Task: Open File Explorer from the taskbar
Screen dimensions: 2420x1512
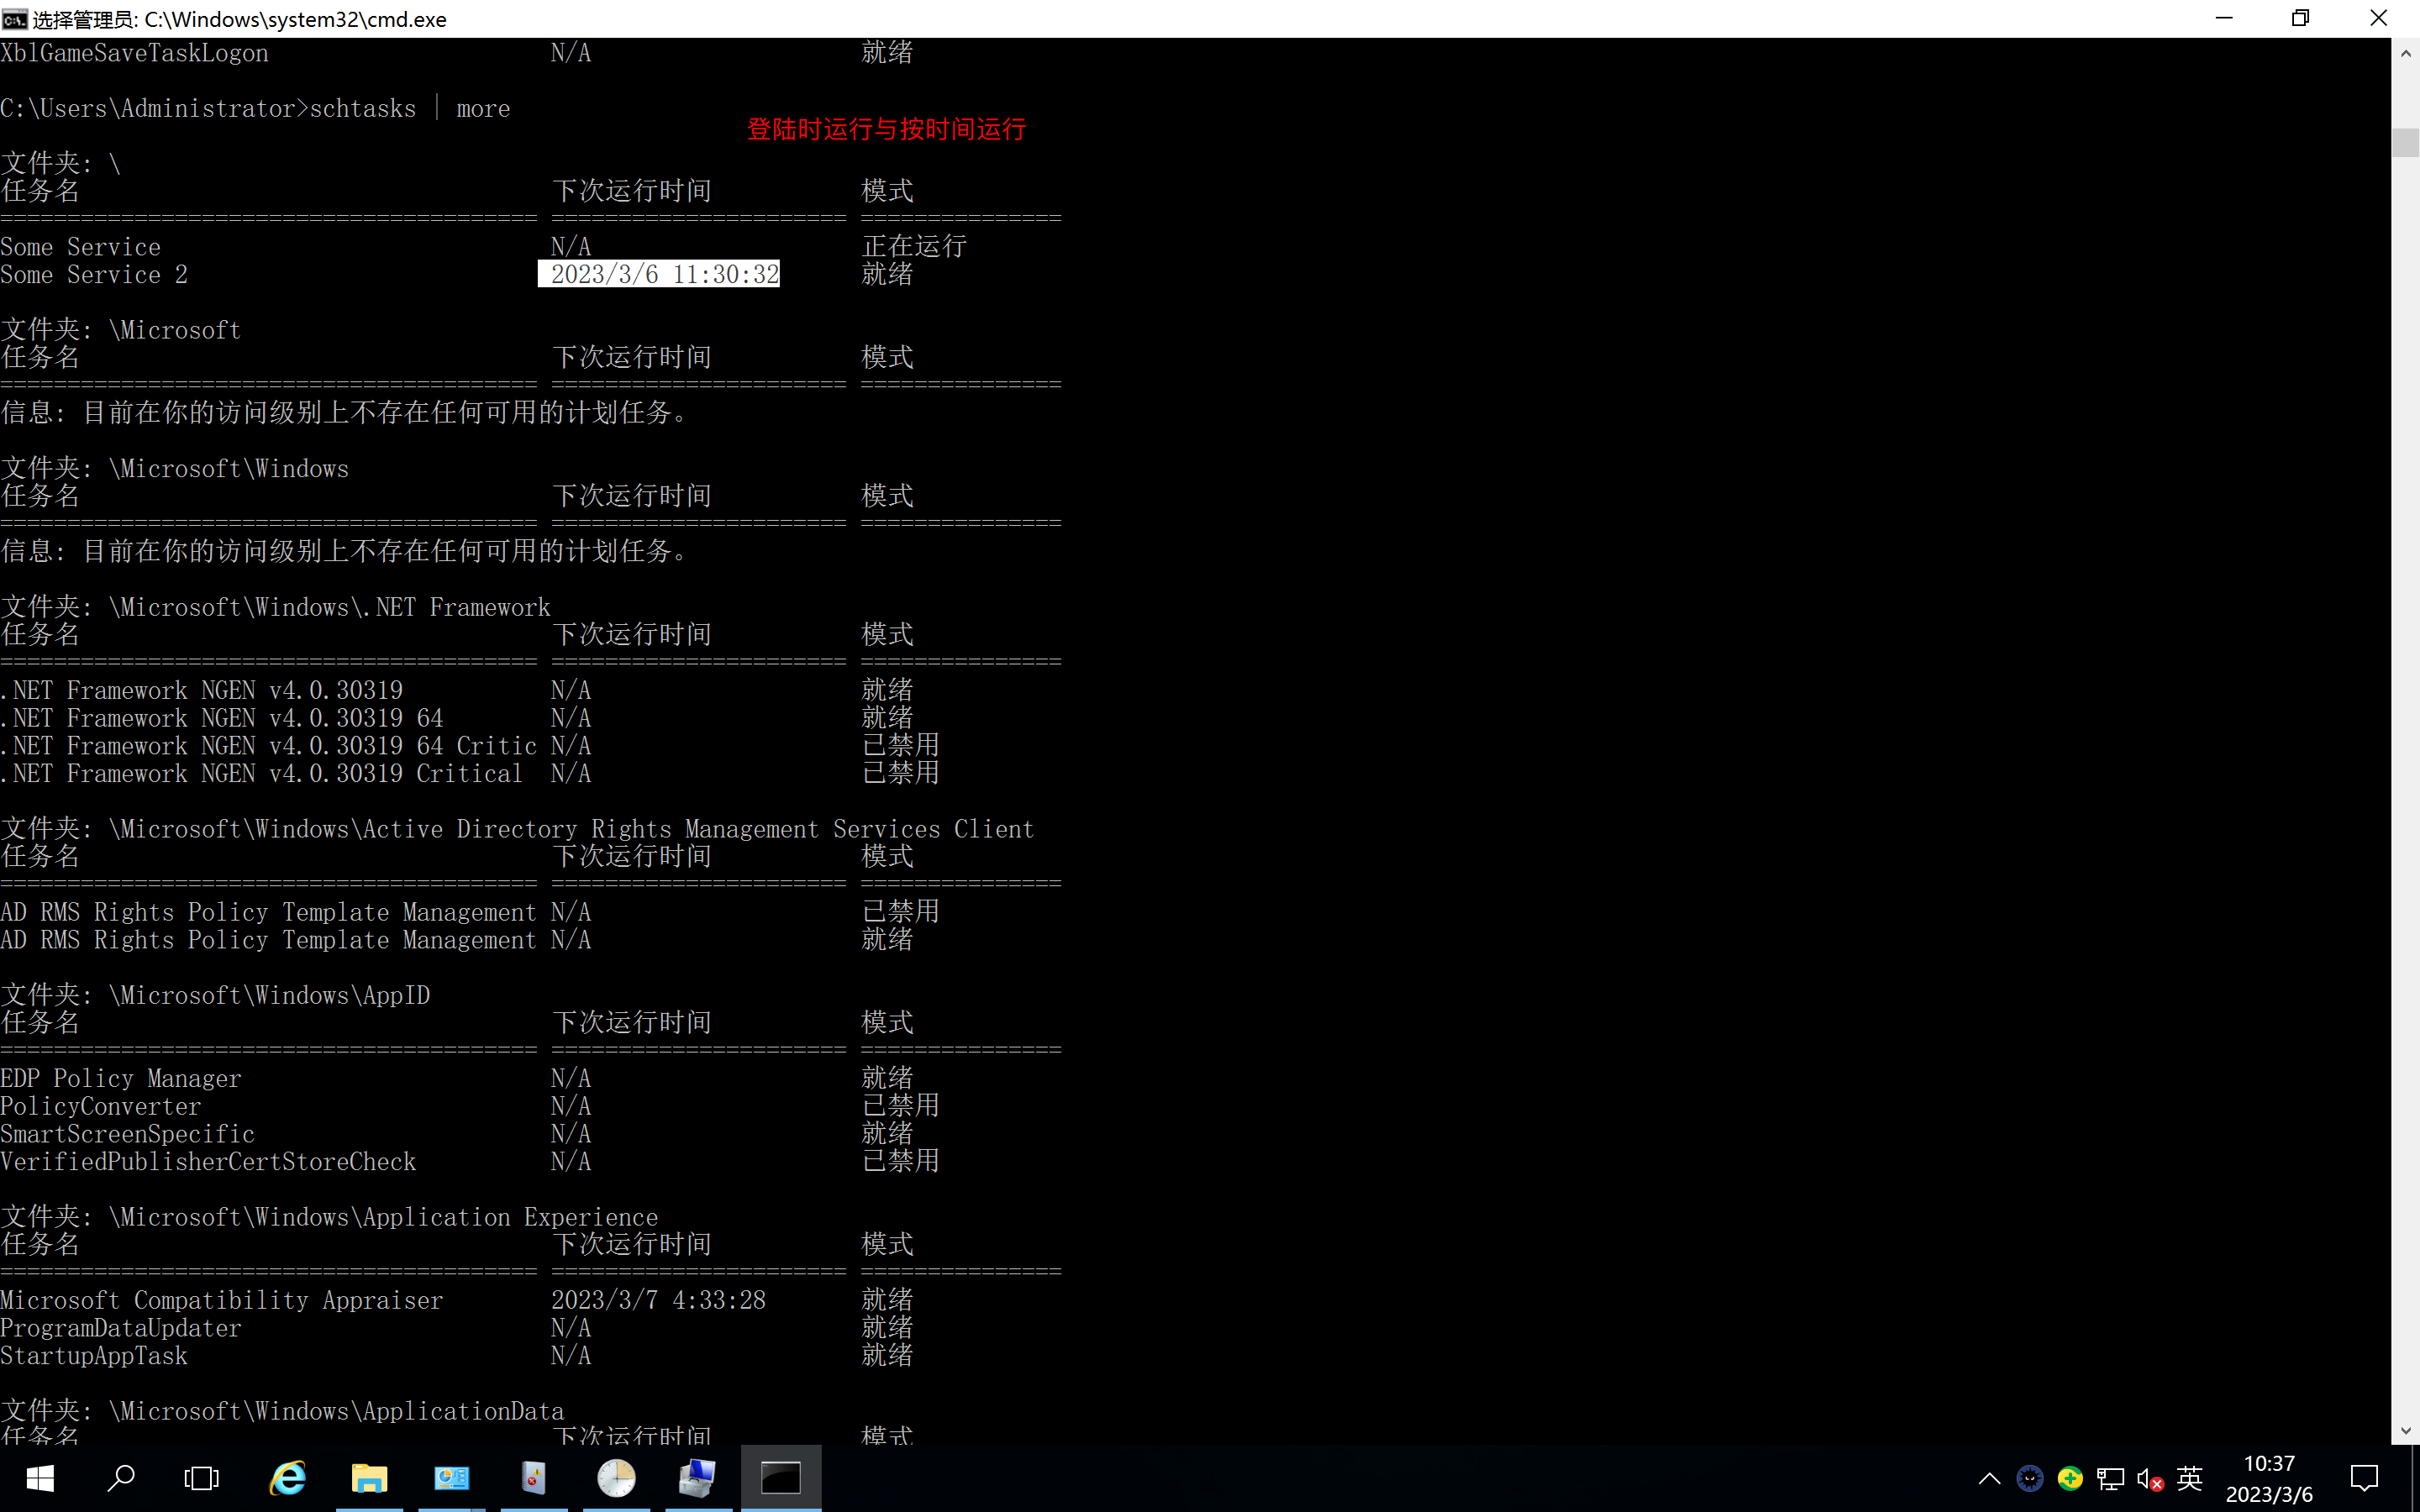Action: pos(369,1478)
